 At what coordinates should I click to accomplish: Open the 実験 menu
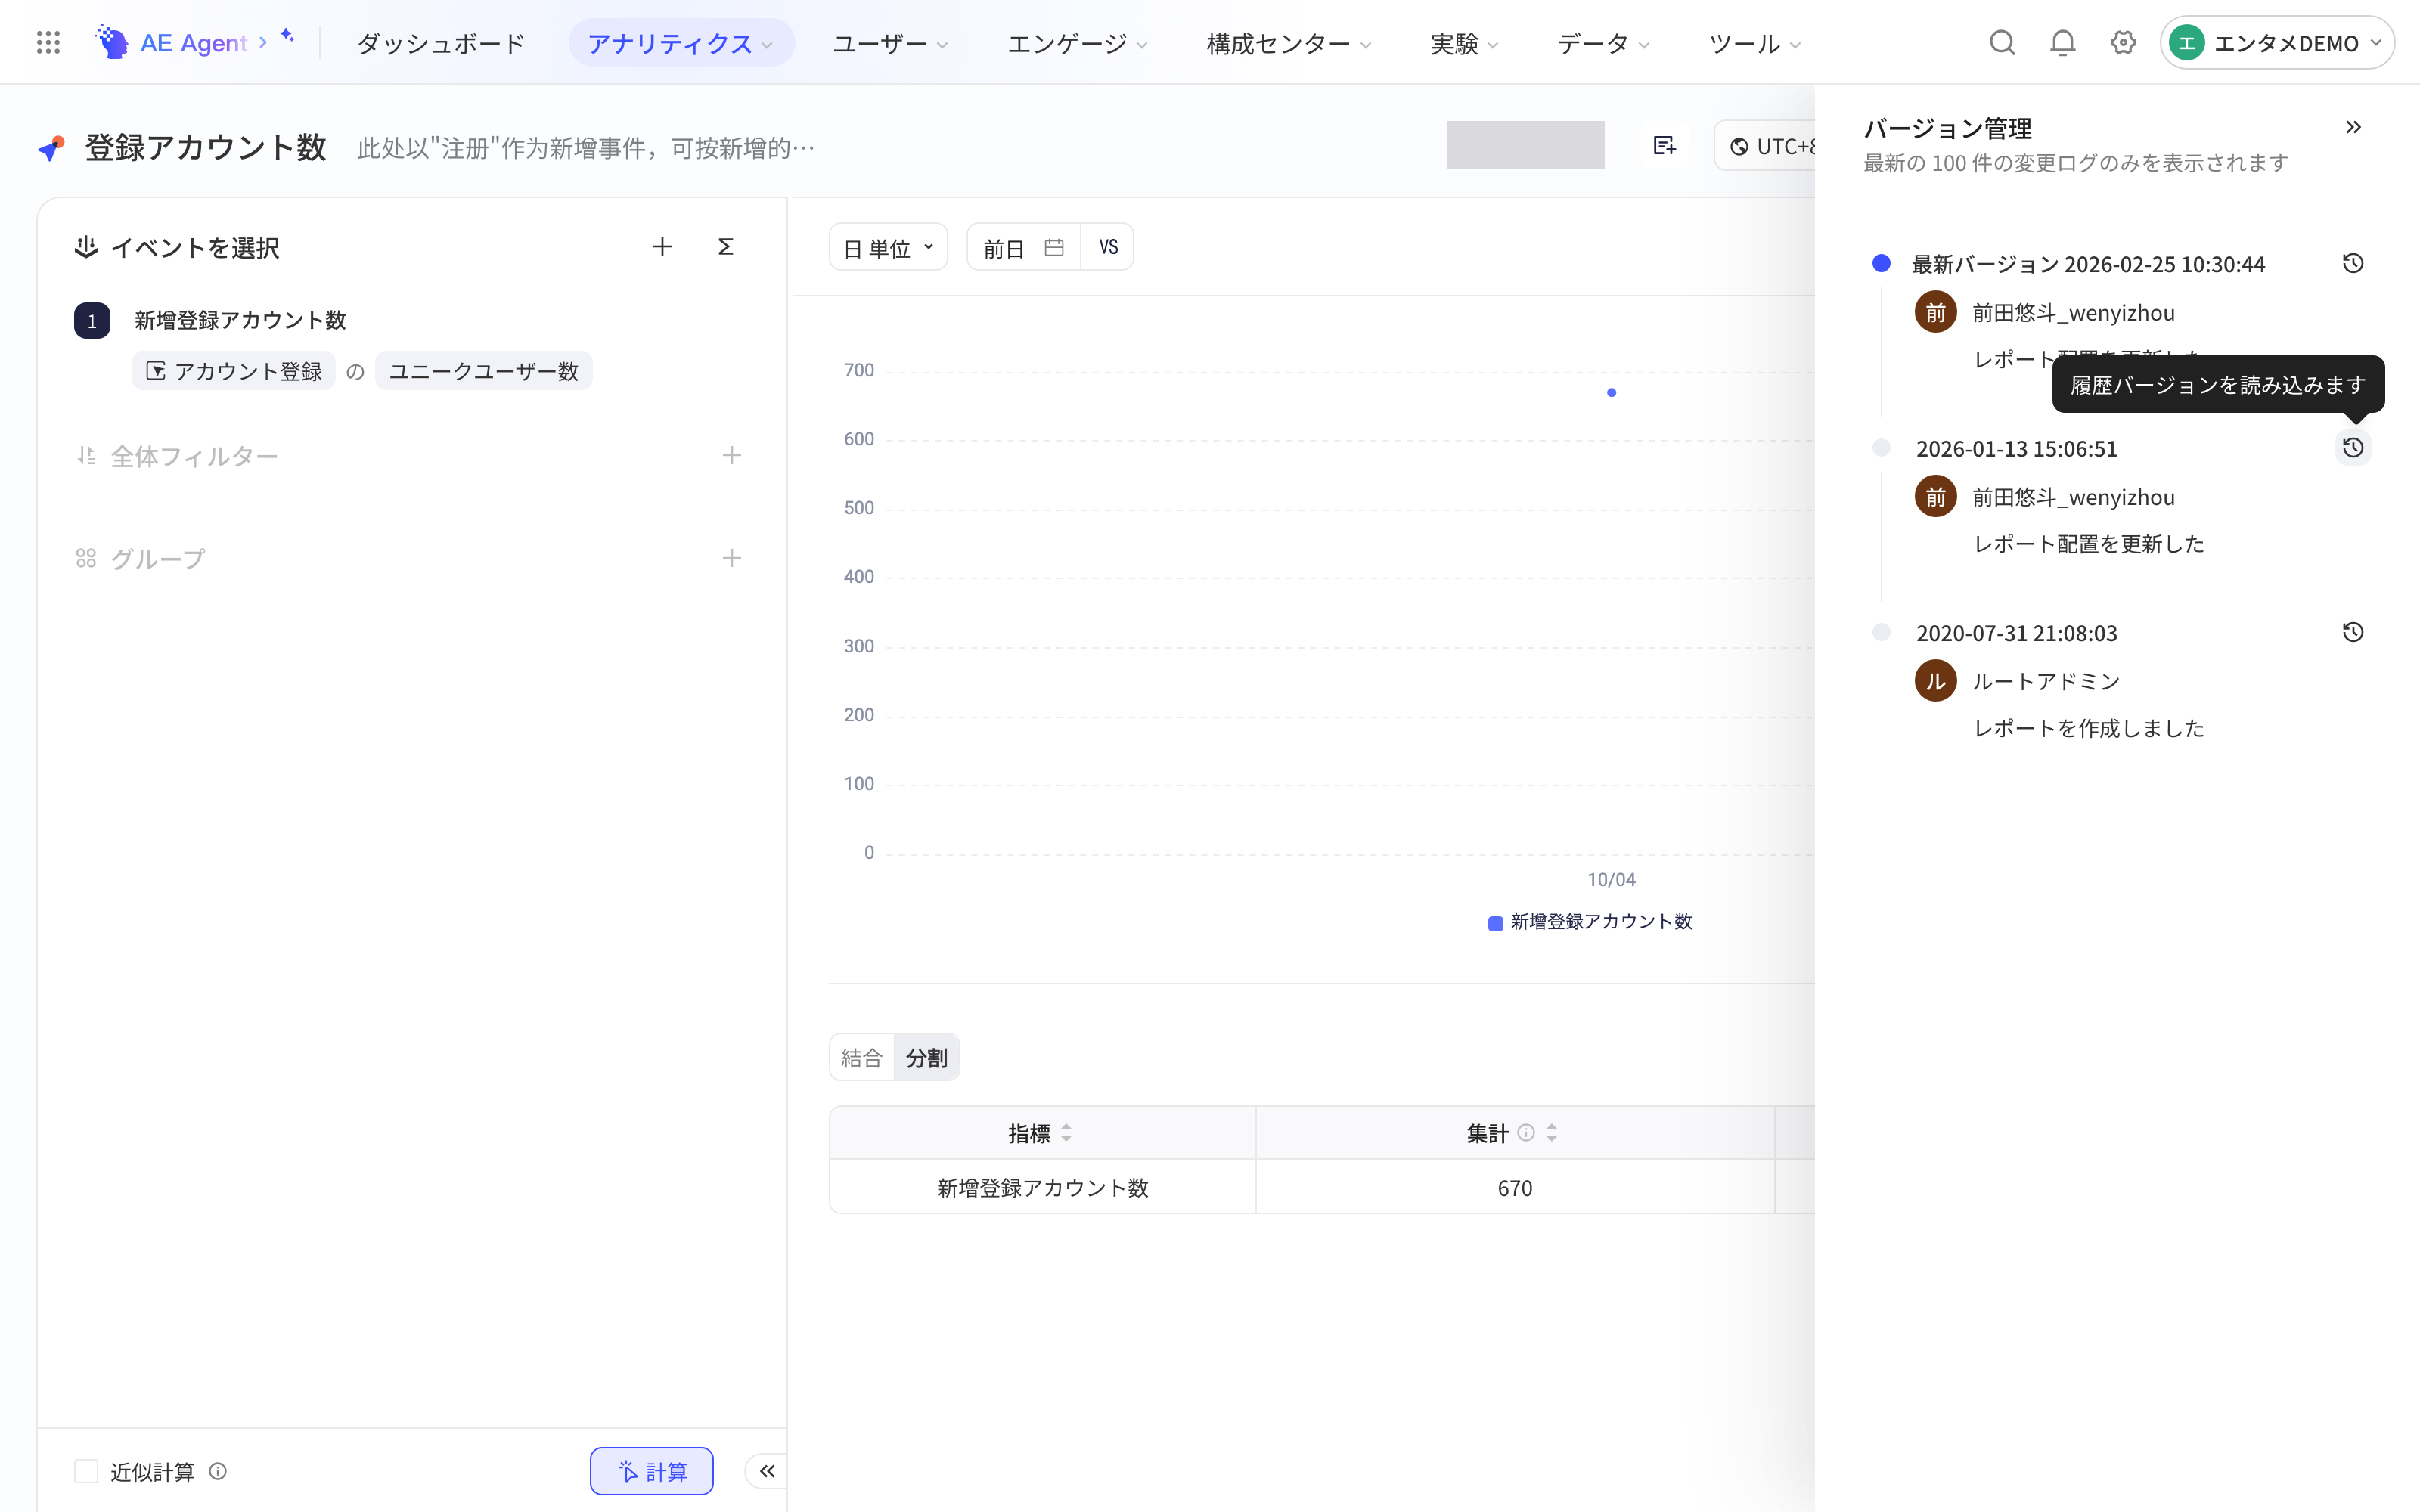[1464, 43]
